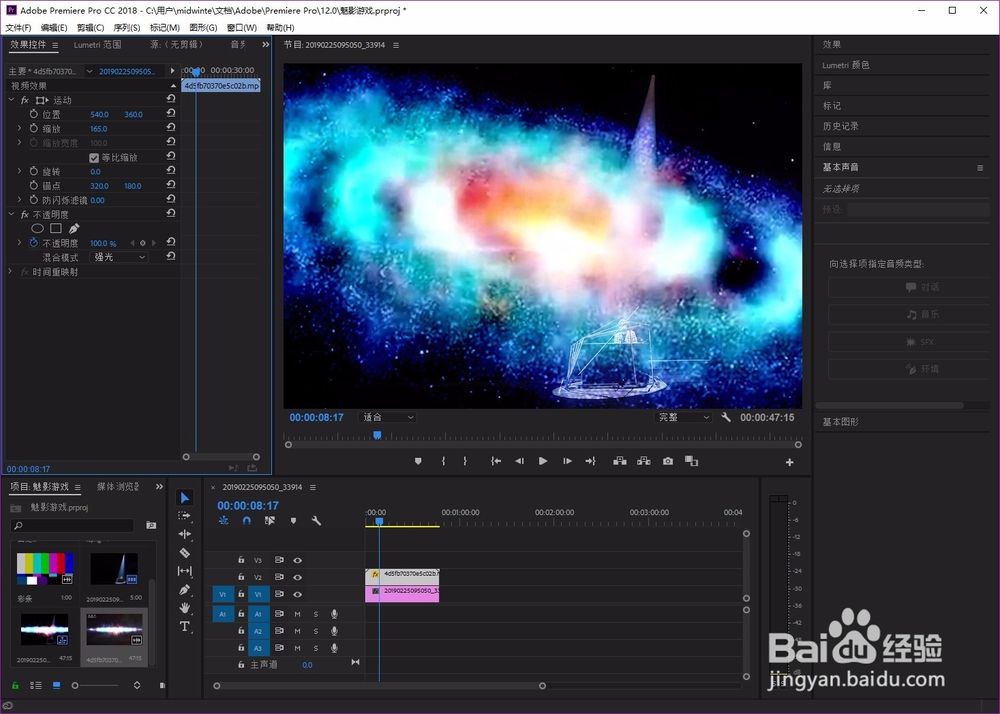The width and height of the screenshot is (1000, 714).
Task: Toggle Position stopwatch animation
Action: pyautogui.click(x=34, y=114)
